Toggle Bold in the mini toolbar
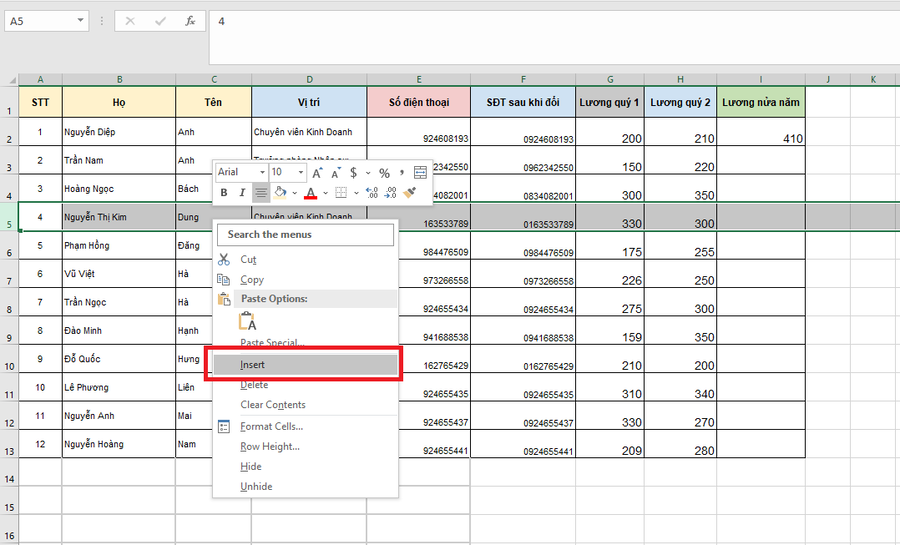The width and height of the screenshot is (900, 545). coord(224,193)
